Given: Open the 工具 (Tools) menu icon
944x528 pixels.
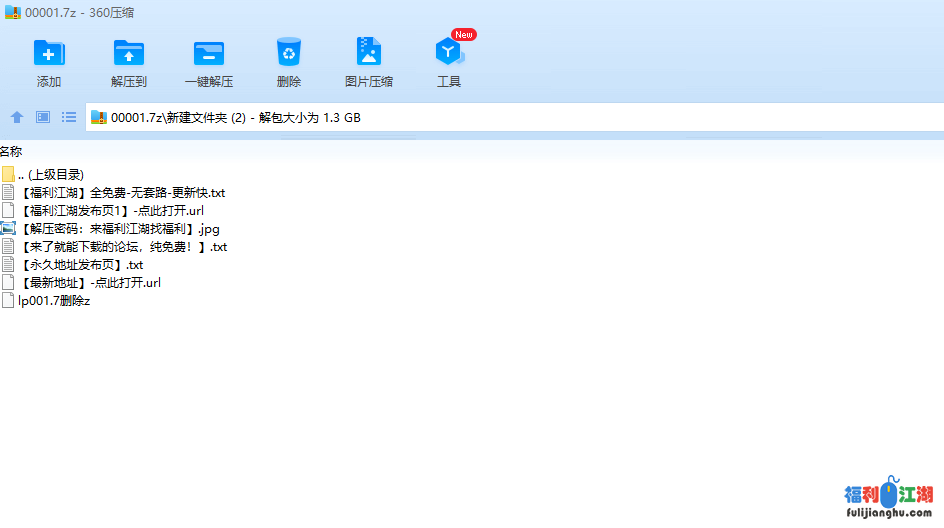Looking at the screenshot, I should click(448, 53).
